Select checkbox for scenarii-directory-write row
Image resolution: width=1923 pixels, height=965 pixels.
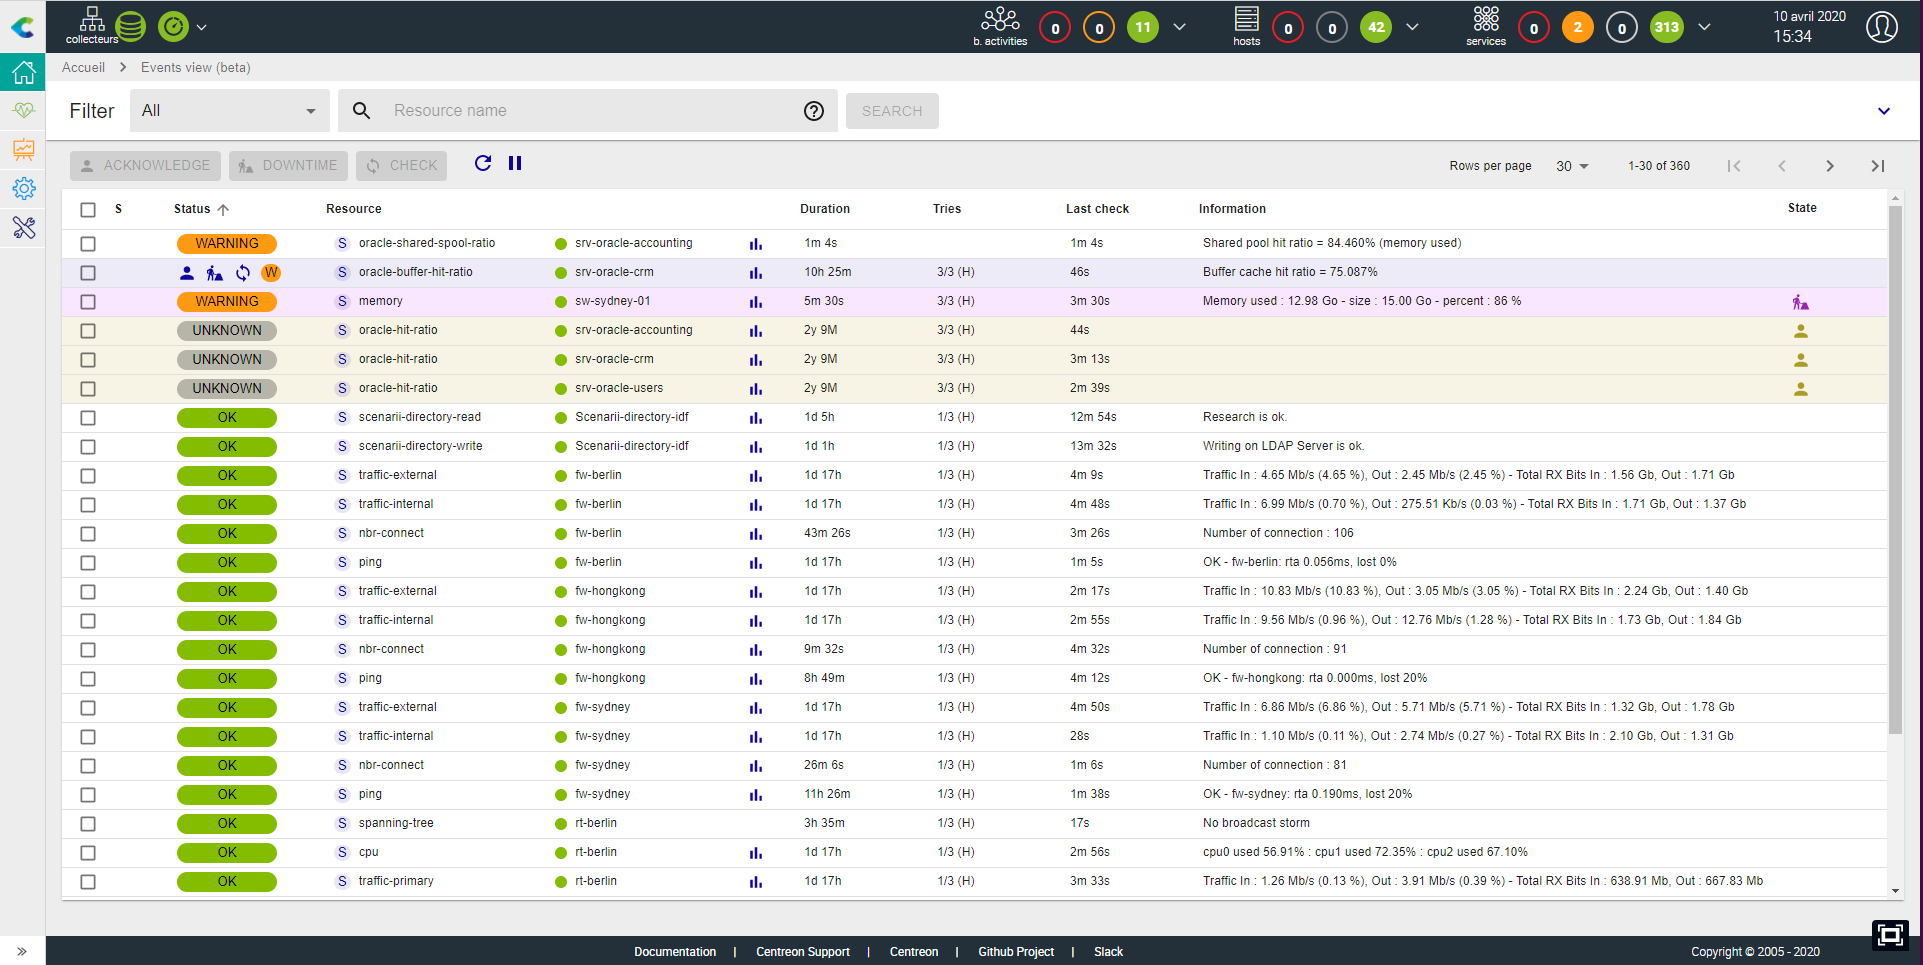(x=88, y=447)
